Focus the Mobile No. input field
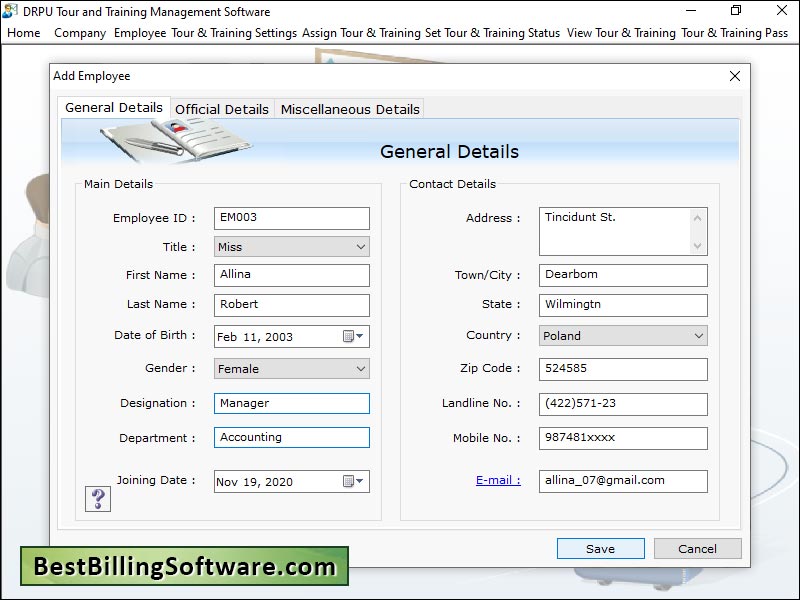800x600 pixels. pyautogui.click(x=622, y=438)
